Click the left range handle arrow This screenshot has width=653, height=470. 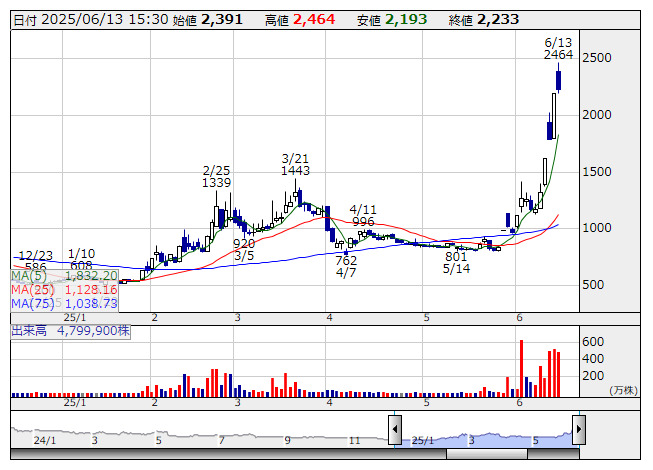(x=394, y=429)
